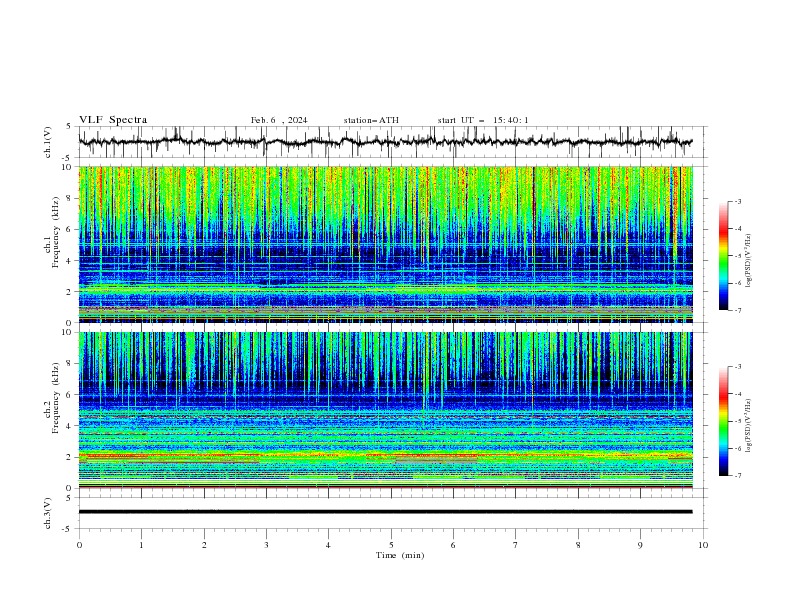The image size is (792, 612).
Task: Click the ch.2 spectrogram color scale bar
Action: tap(723, 421)
